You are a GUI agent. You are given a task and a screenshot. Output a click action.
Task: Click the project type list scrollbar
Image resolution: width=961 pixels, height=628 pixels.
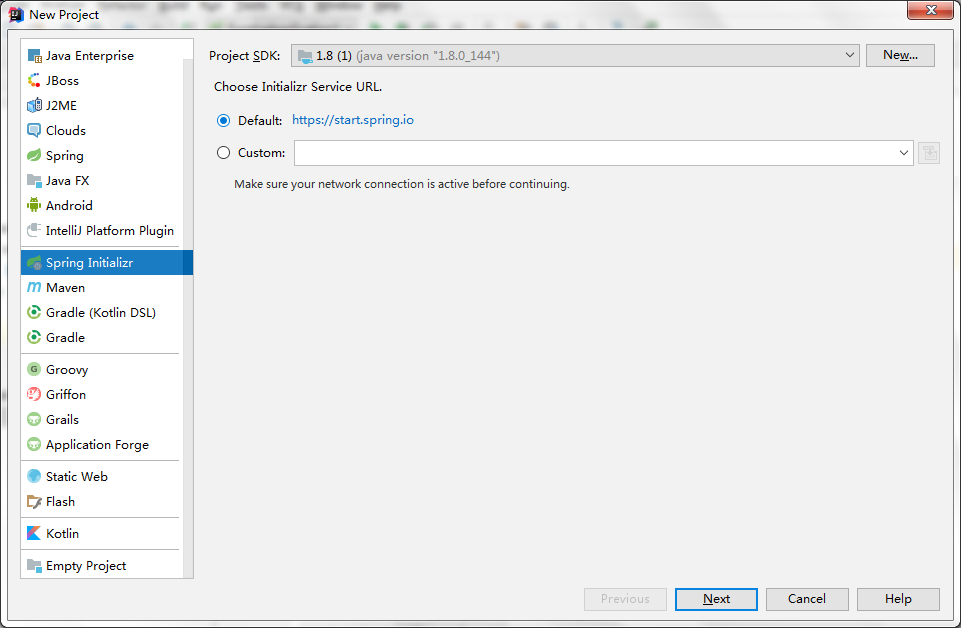188,317
